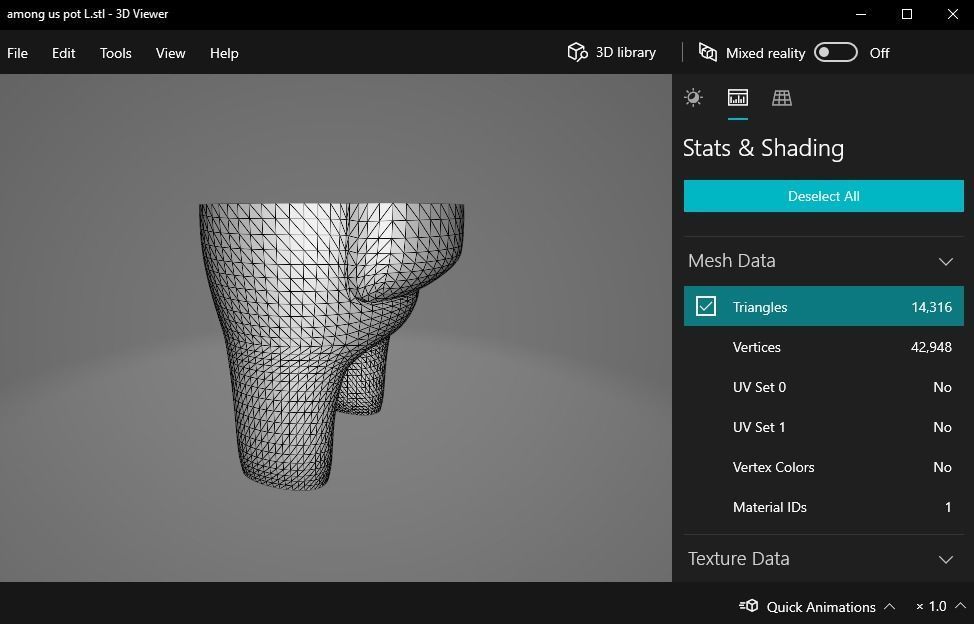
Task: Open the Grid & Views tab icon
Action: coord(782,97)
